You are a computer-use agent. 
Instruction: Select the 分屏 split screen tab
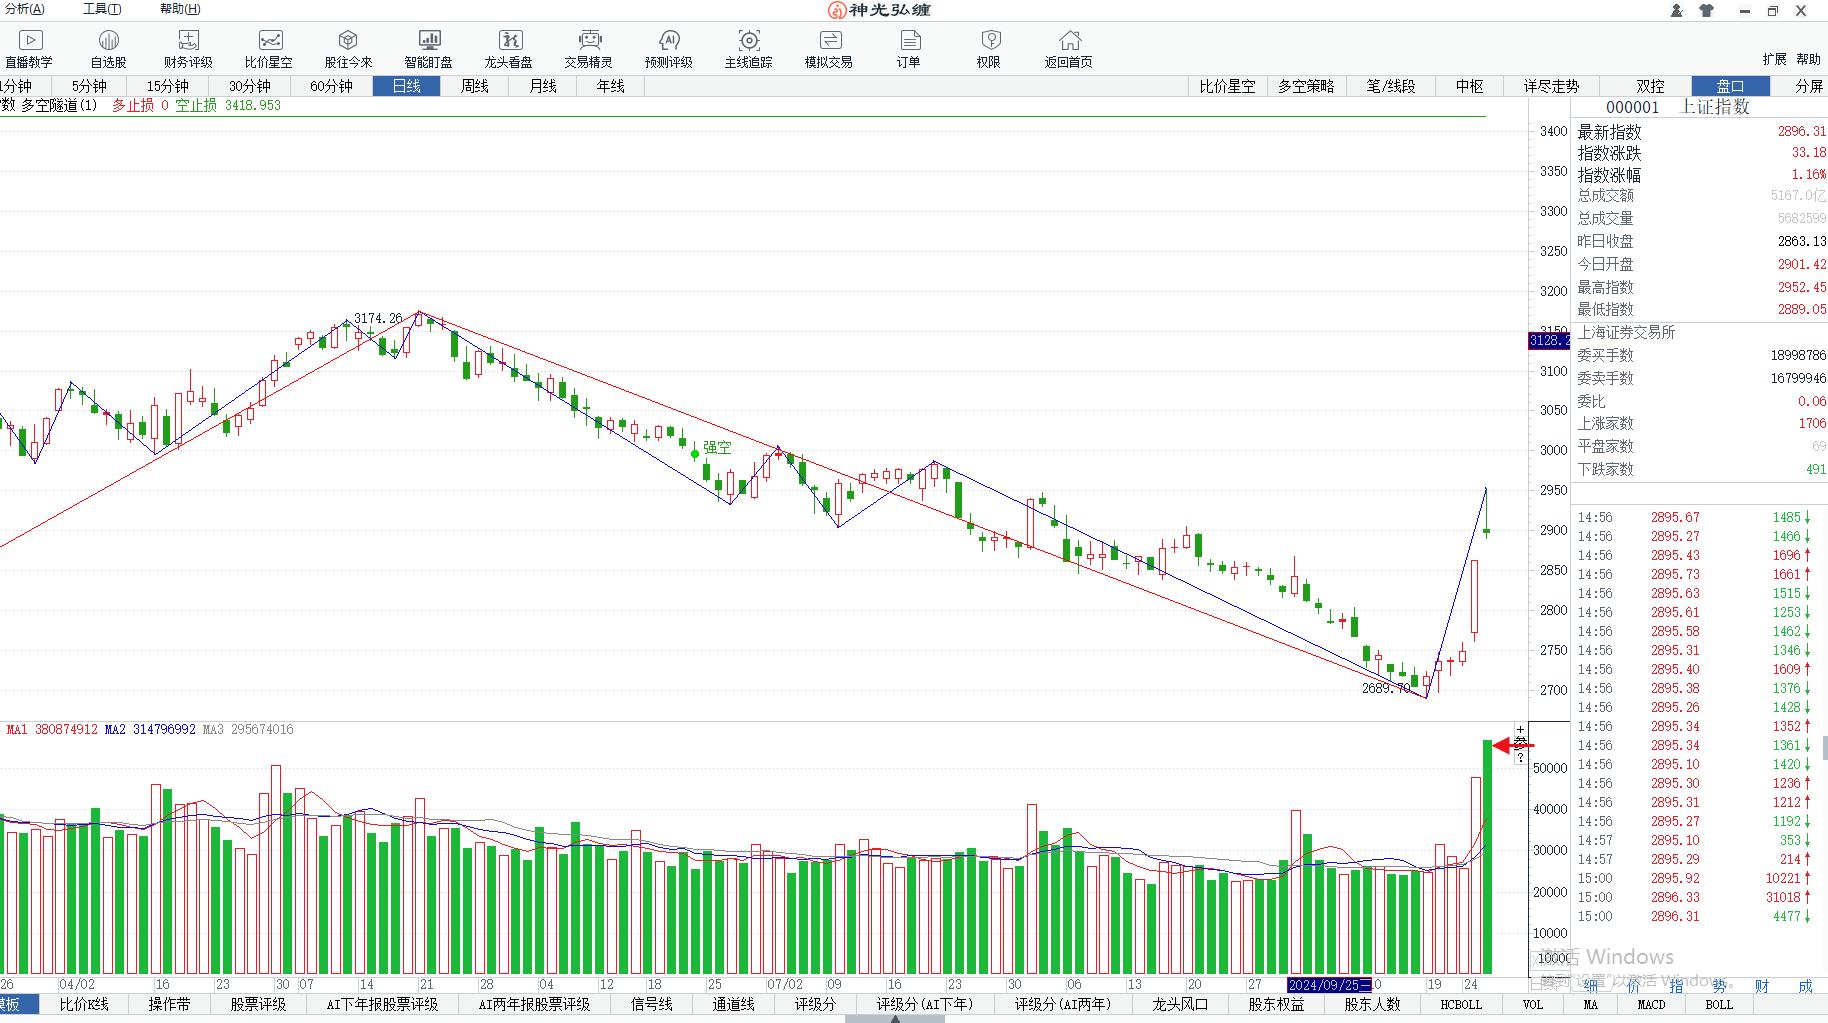pyautogui.click(x=1808, y=86)
